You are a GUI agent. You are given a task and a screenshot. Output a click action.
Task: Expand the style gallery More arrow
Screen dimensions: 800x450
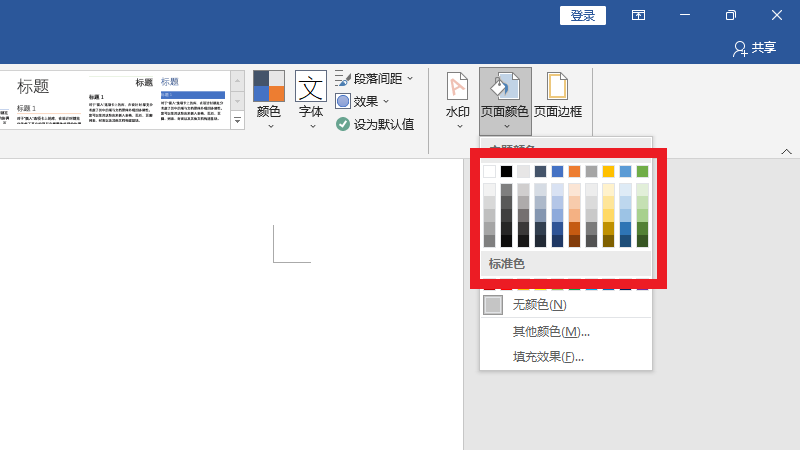coord(238,121)
